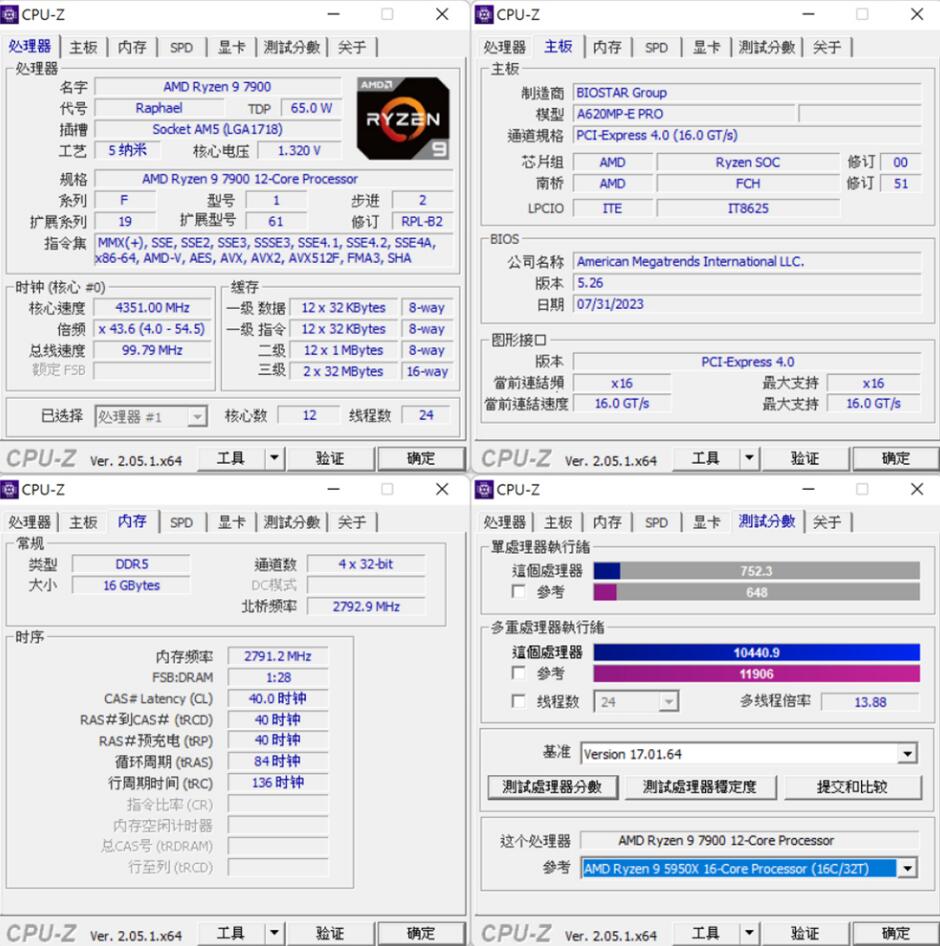Expand 工具 dropdown arrow in processor window

(275, 458)
